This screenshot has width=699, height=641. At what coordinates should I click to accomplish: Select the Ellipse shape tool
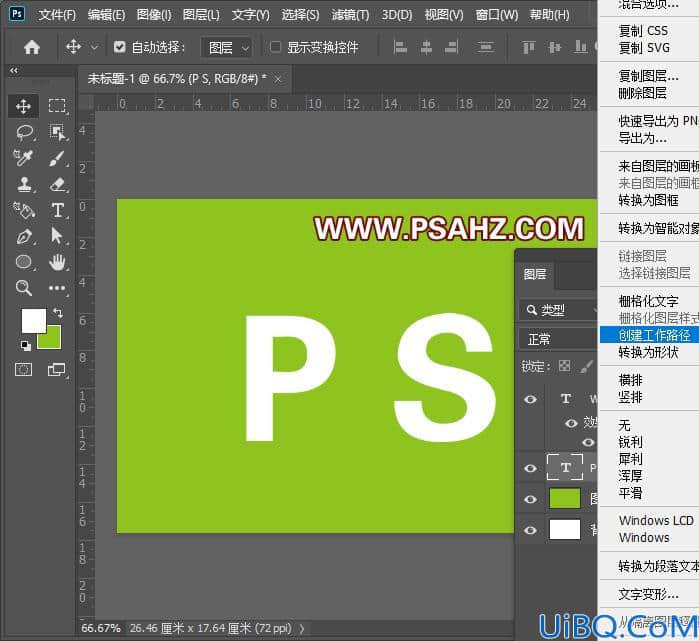click(24, 262)
